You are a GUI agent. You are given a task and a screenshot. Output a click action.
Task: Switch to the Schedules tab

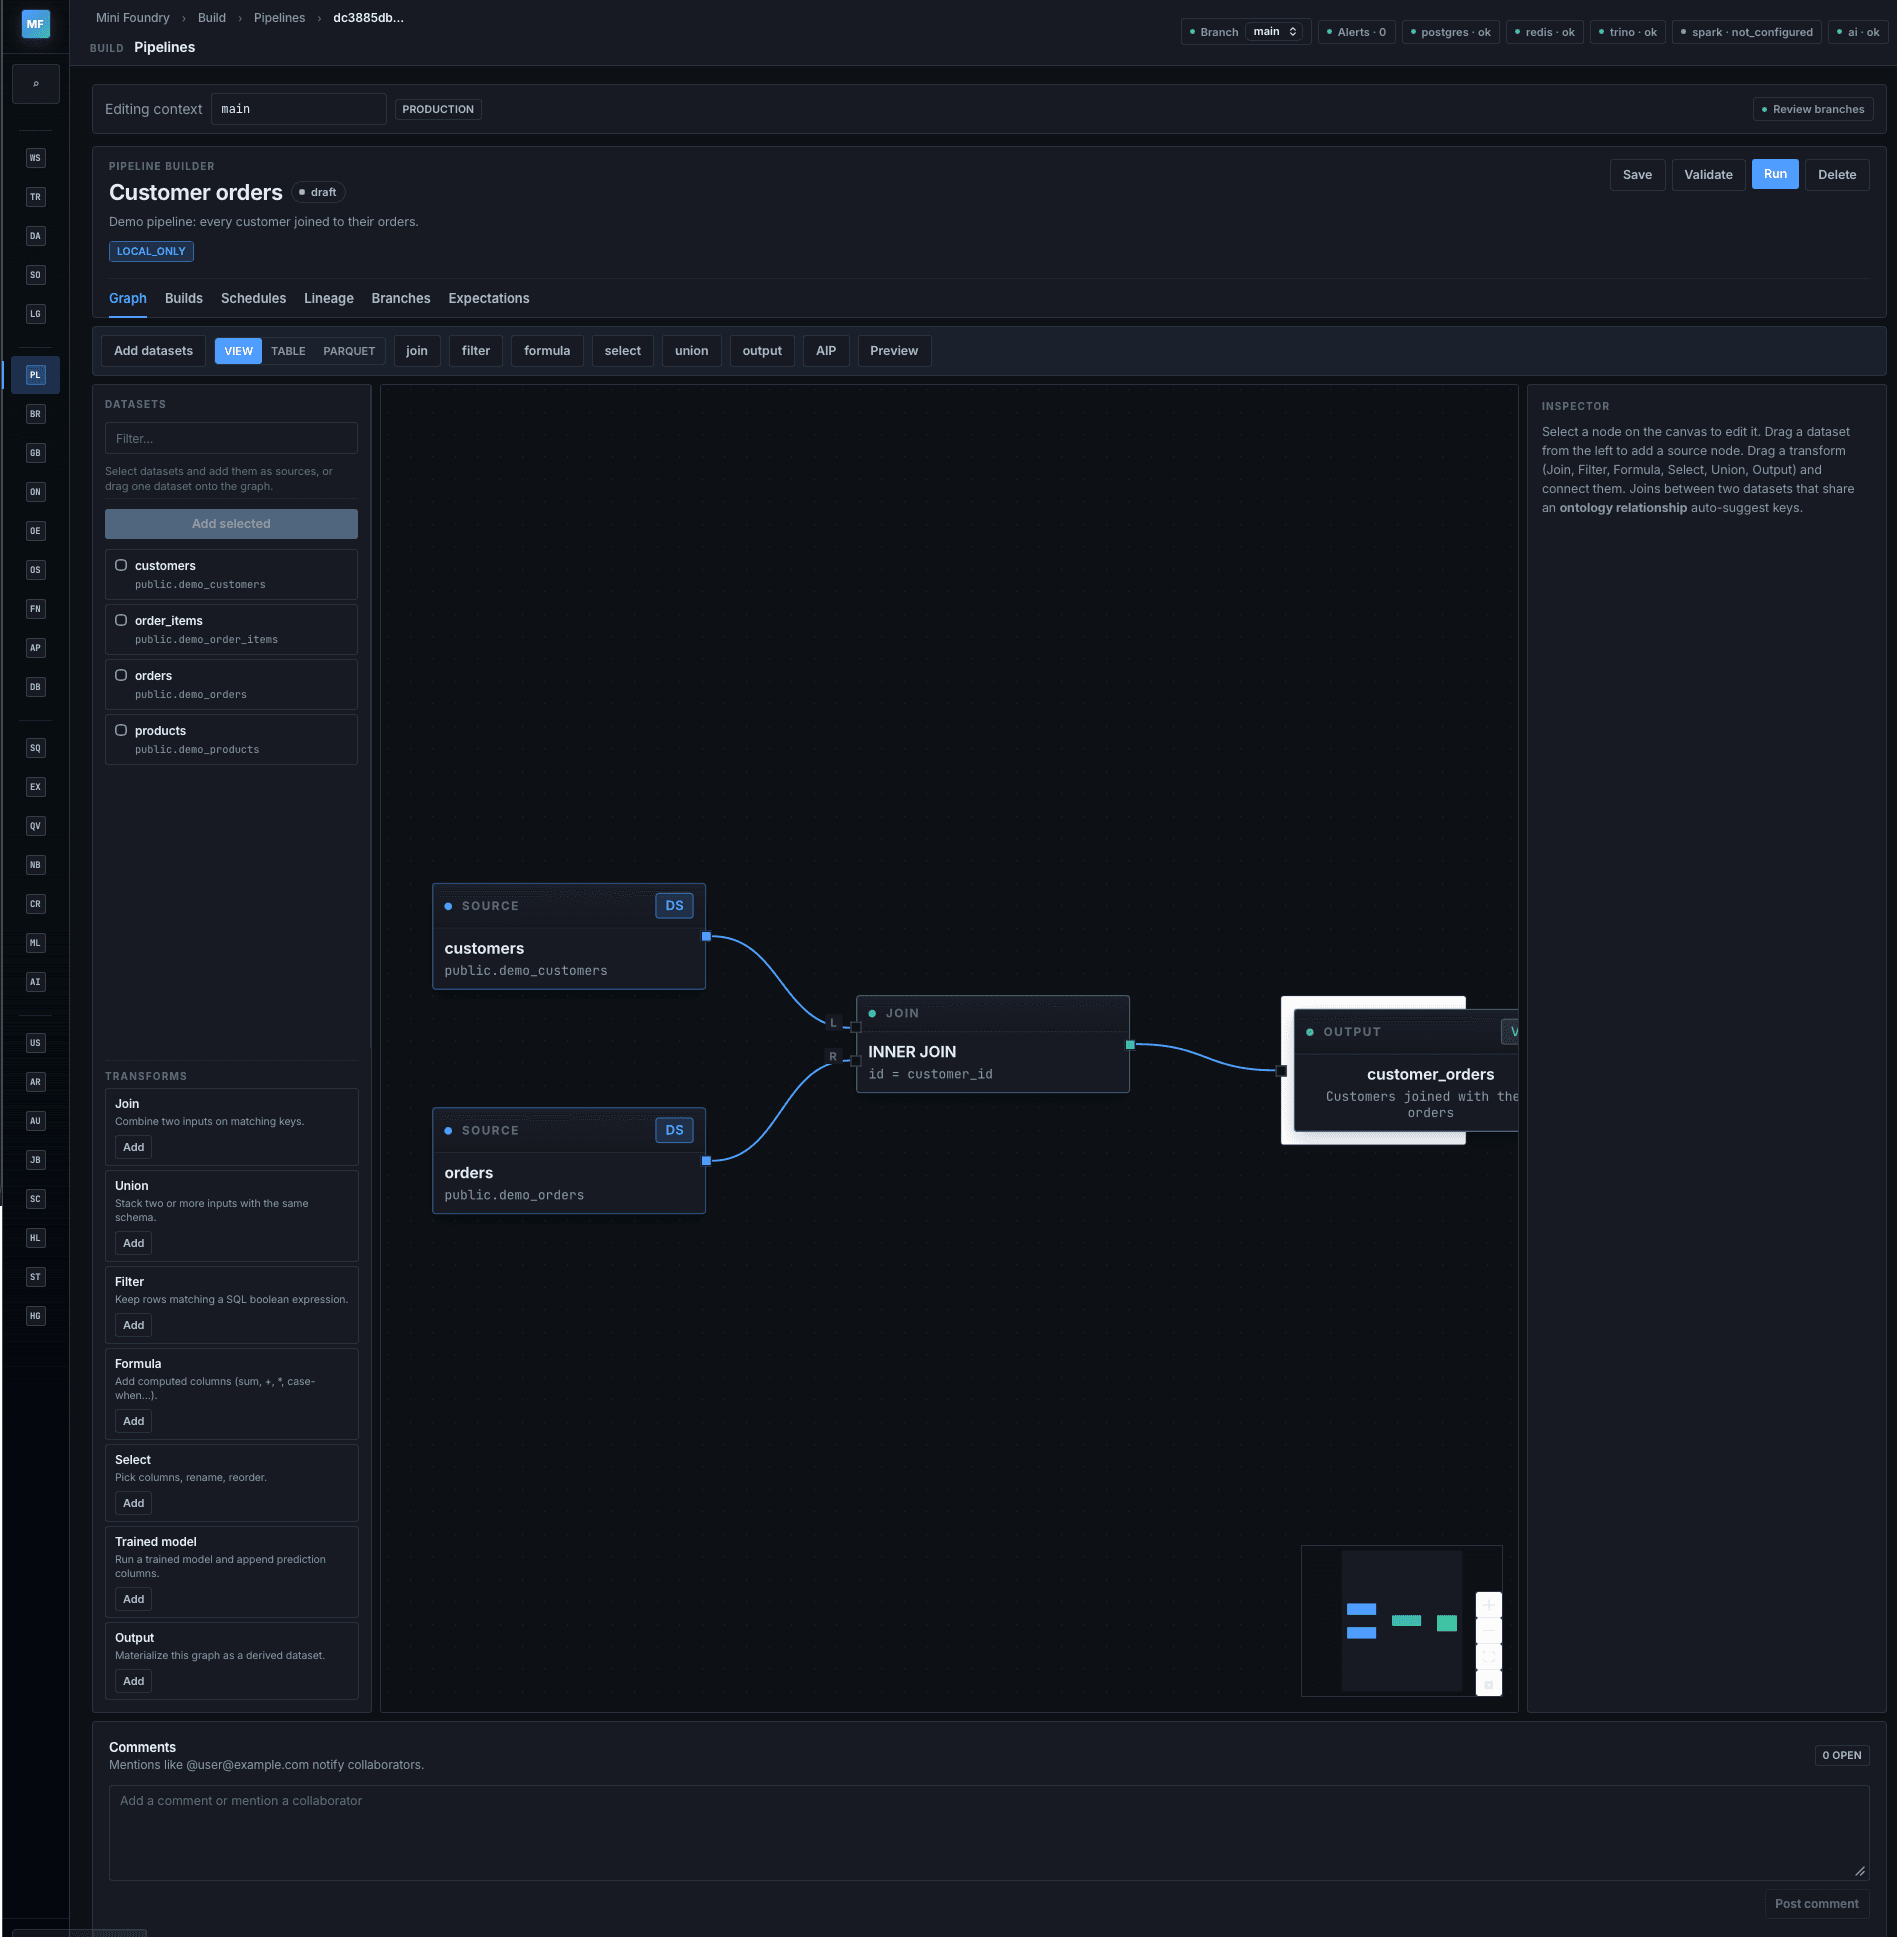point(253,299)
